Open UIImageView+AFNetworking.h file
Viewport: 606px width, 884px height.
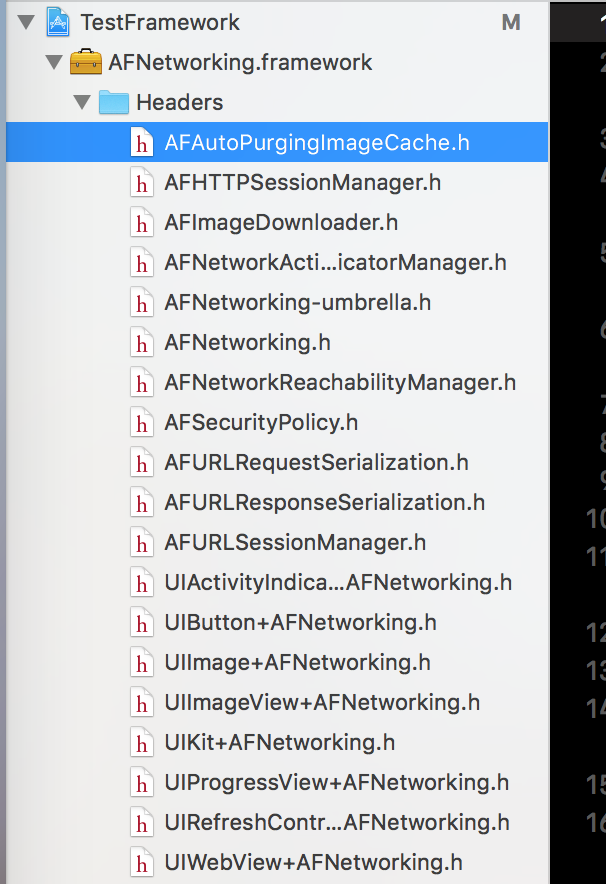click(277, 702)
